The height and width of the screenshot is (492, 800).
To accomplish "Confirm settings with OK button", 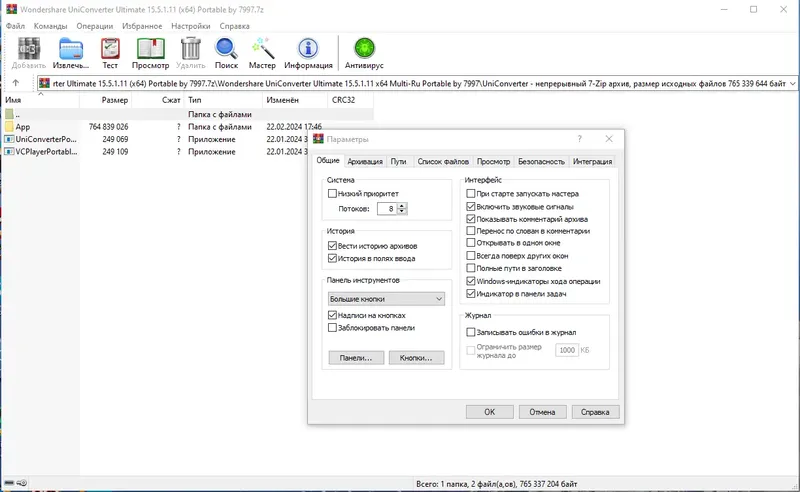I will [x=490, y=412].
